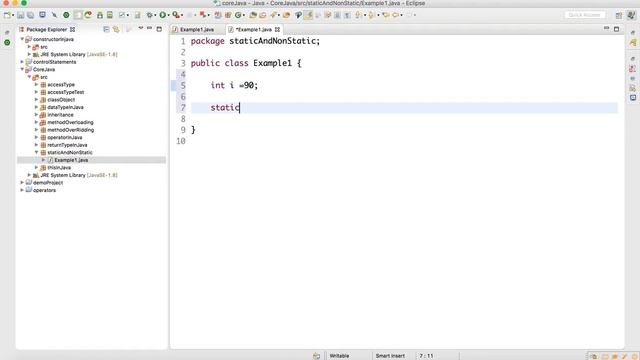Expand the controlStatements project
Screen dimensions: 640x360
click(x=22, y=62)
